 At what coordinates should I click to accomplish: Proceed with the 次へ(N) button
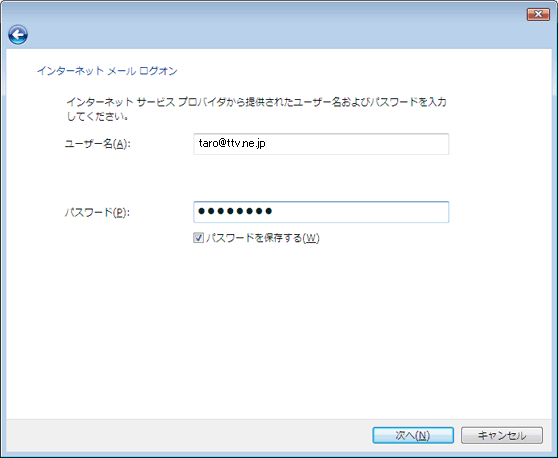pos(413,435)
